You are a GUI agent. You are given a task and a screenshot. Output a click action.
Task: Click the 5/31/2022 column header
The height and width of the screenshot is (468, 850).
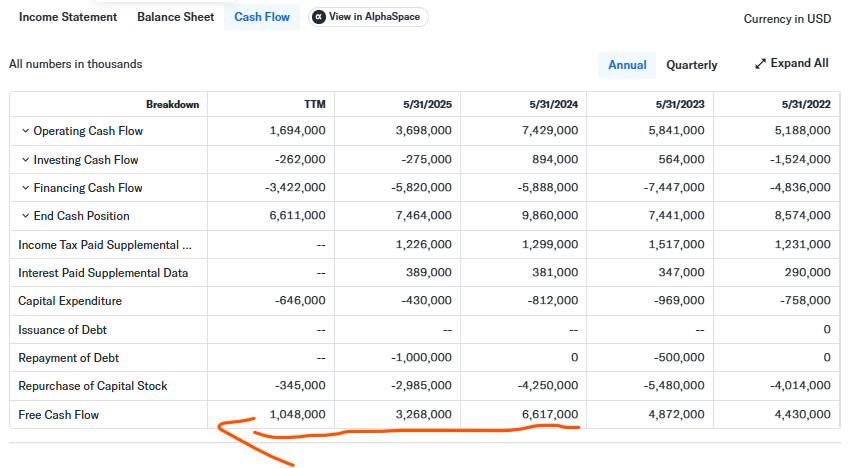806,105
